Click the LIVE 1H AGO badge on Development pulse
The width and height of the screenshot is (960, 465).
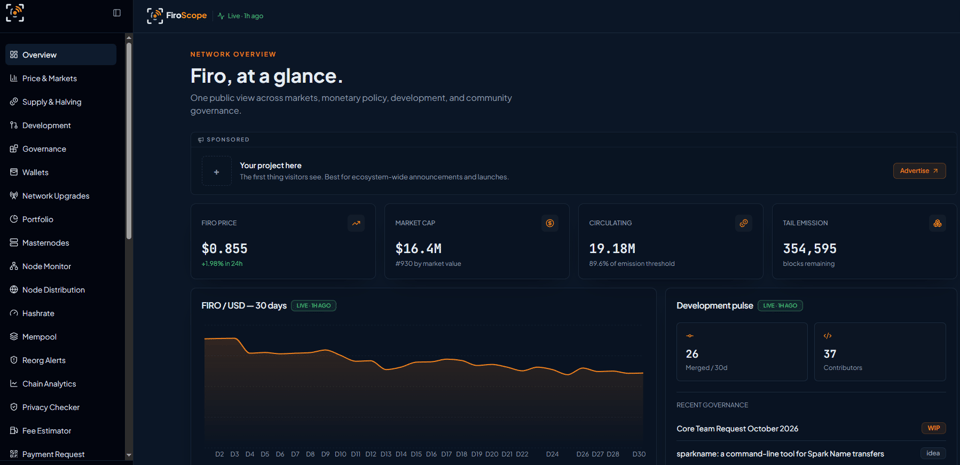(x=780, y=305)
